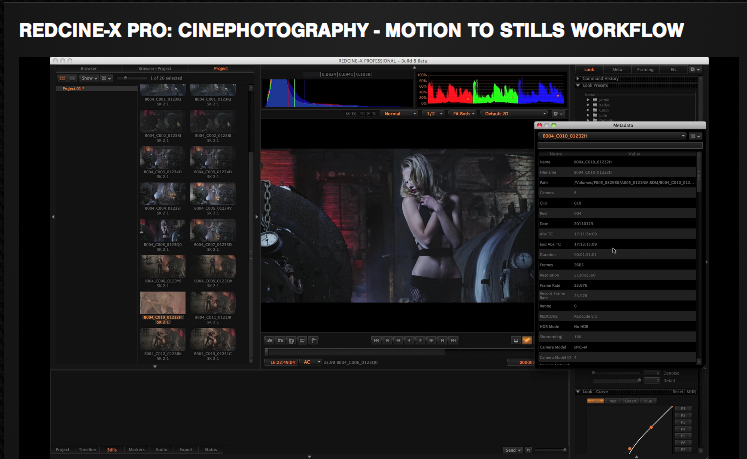The height and width of the screenshot is (459, 747).
Task: Select the highlighted B004_C010 clip thumbnail
Action: [x=162, y=304]
